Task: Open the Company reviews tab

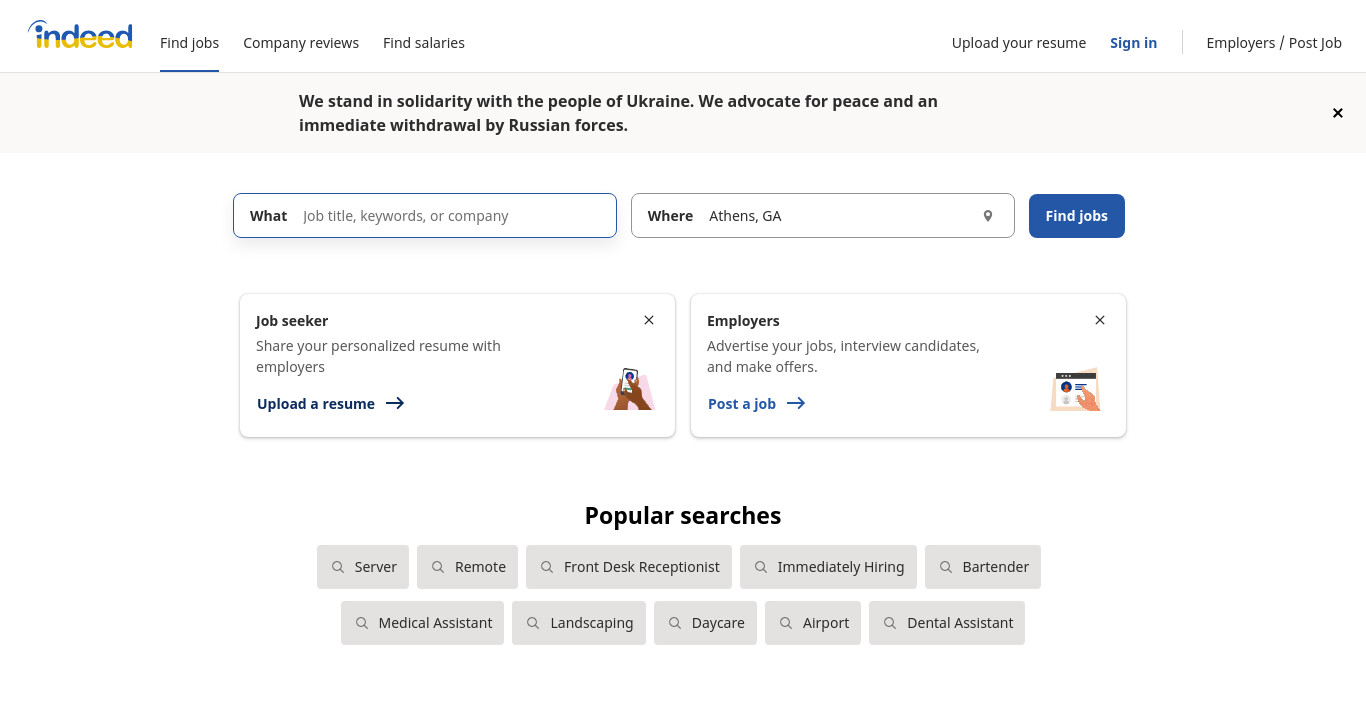Action: [x=301, y=43]
